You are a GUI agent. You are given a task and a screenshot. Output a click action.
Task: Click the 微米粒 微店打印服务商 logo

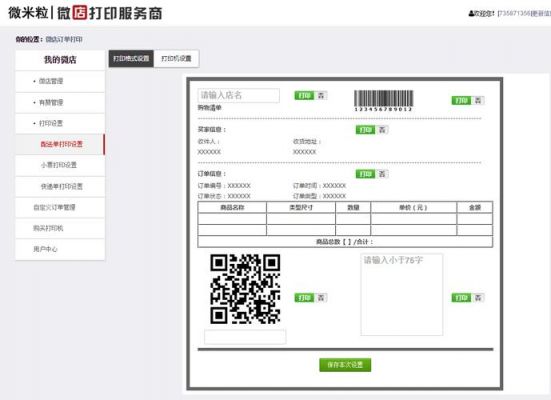(x=85, y=13)
